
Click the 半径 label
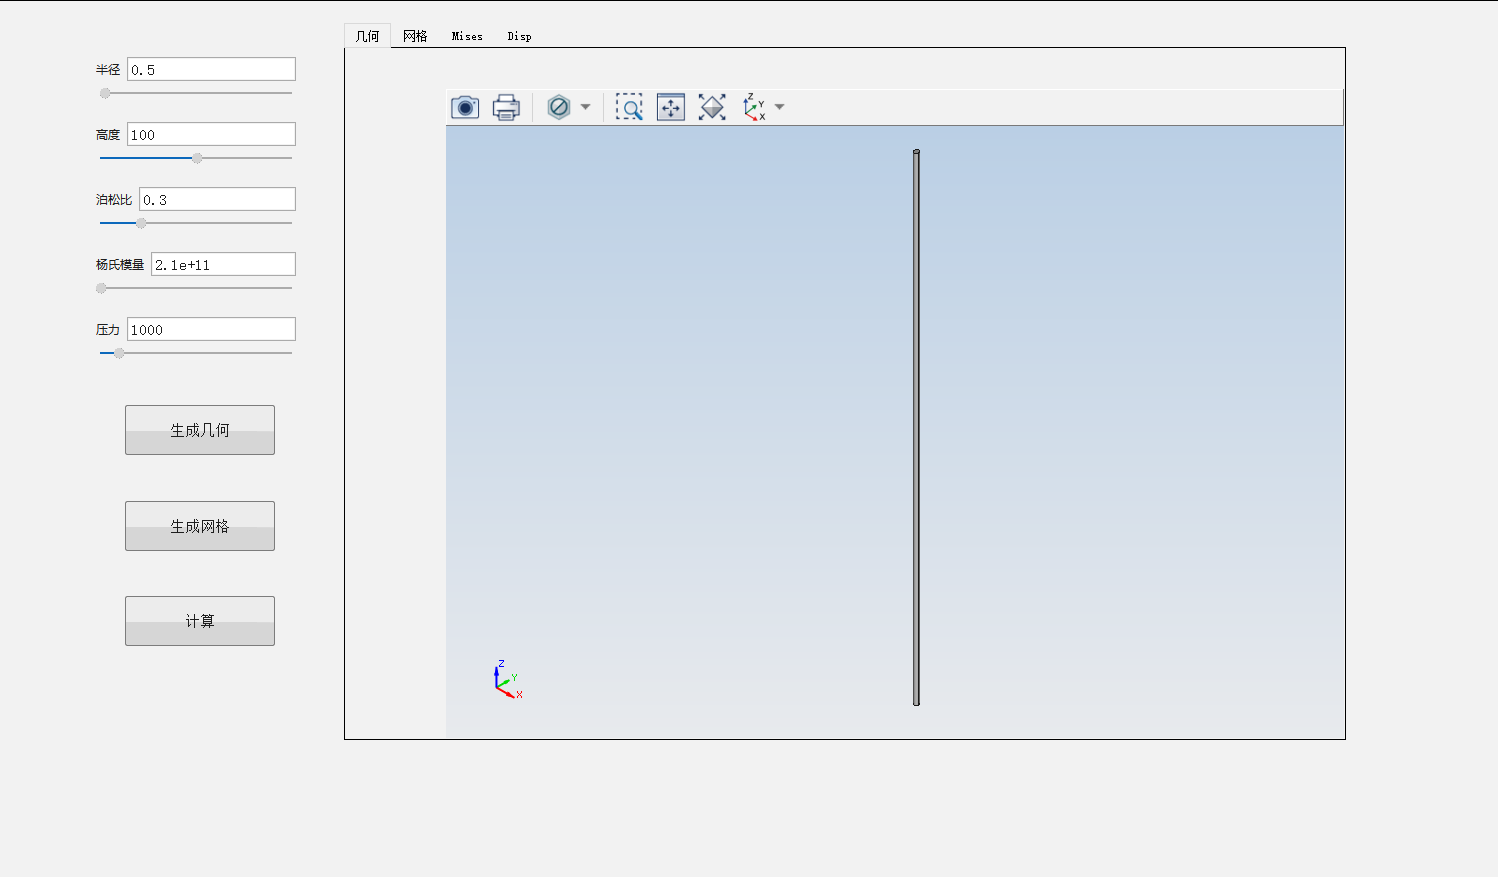click(108, 69)
